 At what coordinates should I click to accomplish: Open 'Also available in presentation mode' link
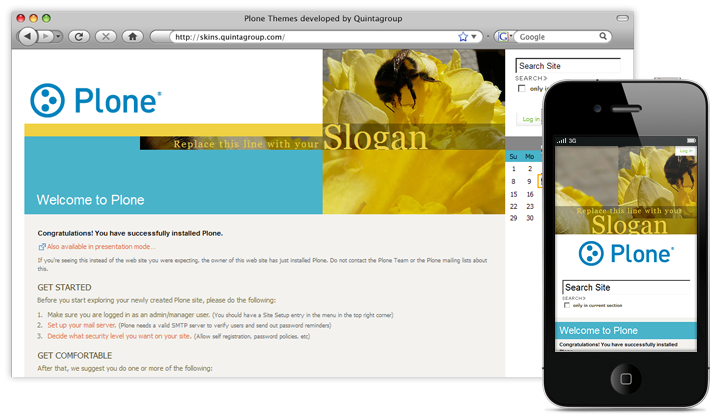point(101,246)
